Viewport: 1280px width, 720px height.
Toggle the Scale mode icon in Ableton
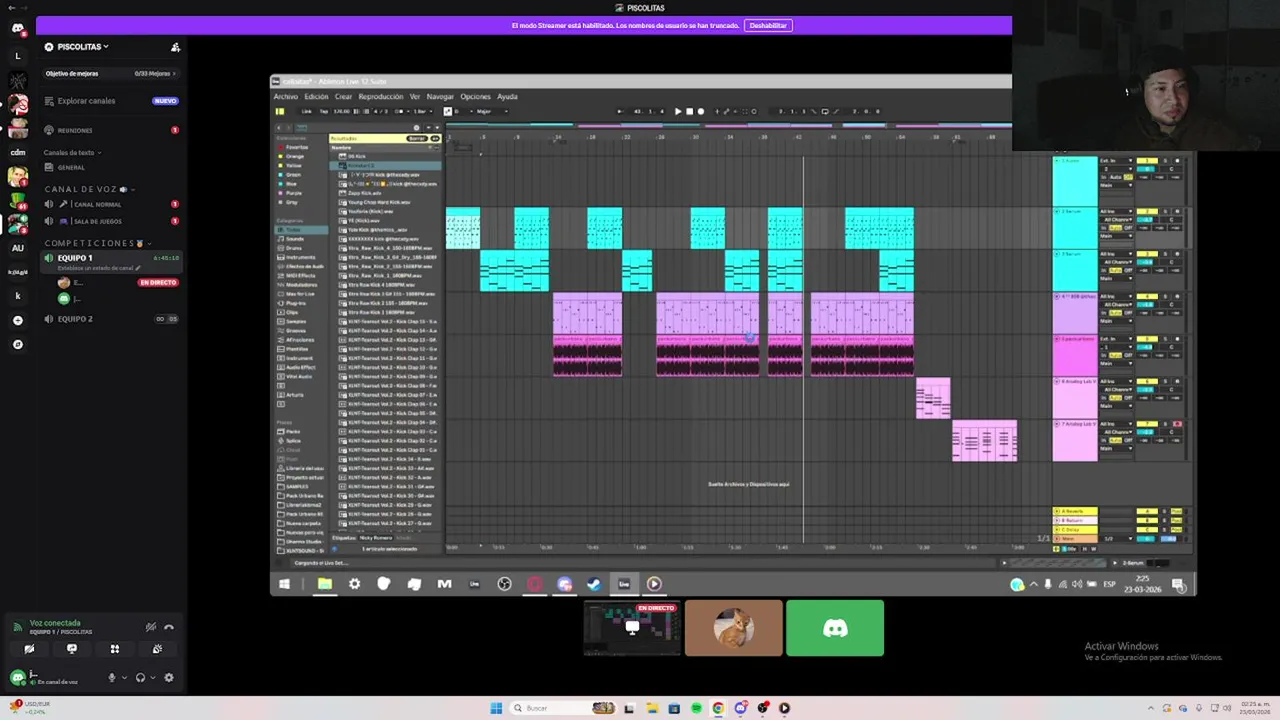447,111
